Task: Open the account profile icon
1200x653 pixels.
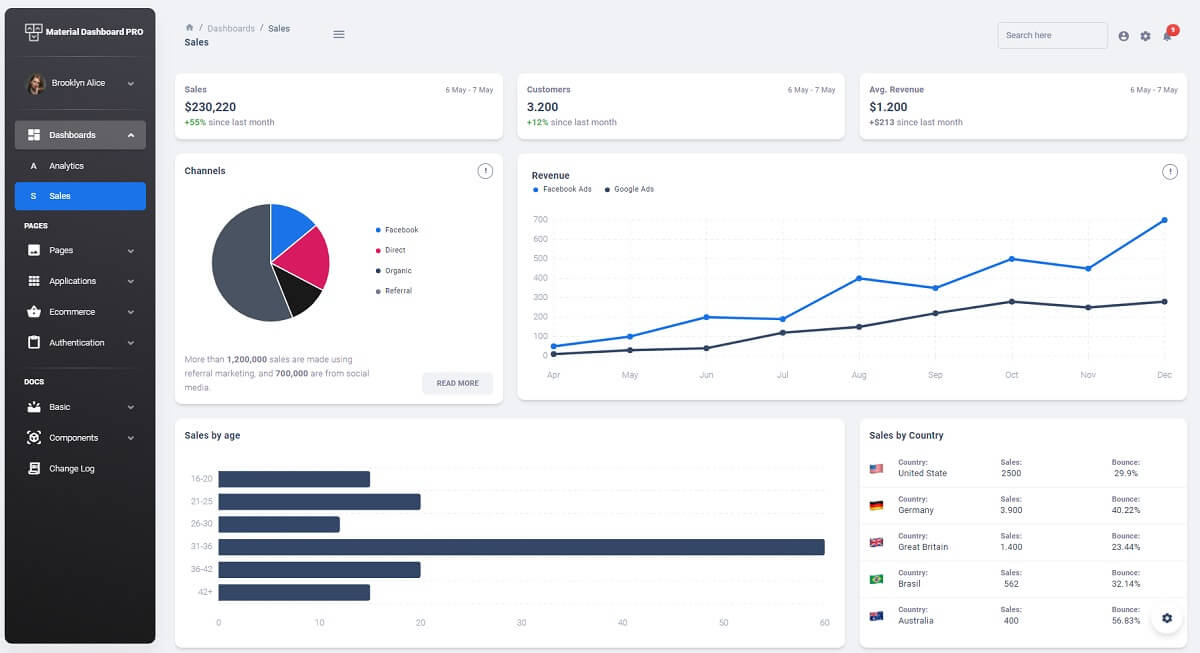Action: click(1123, 35)
